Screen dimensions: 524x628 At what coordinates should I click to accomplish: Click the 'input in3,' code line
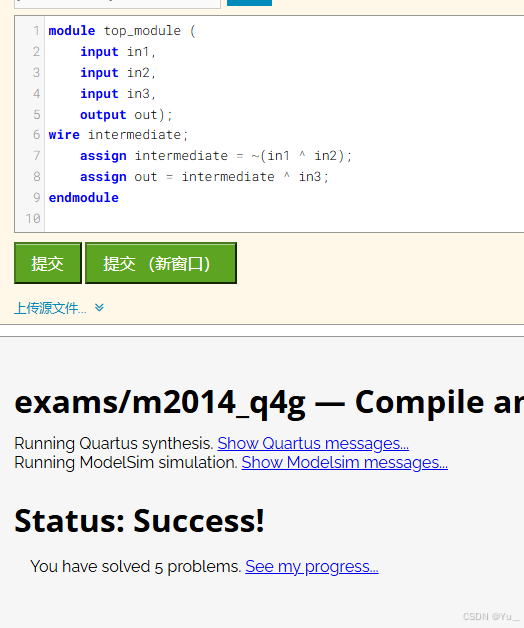(118, 94)
